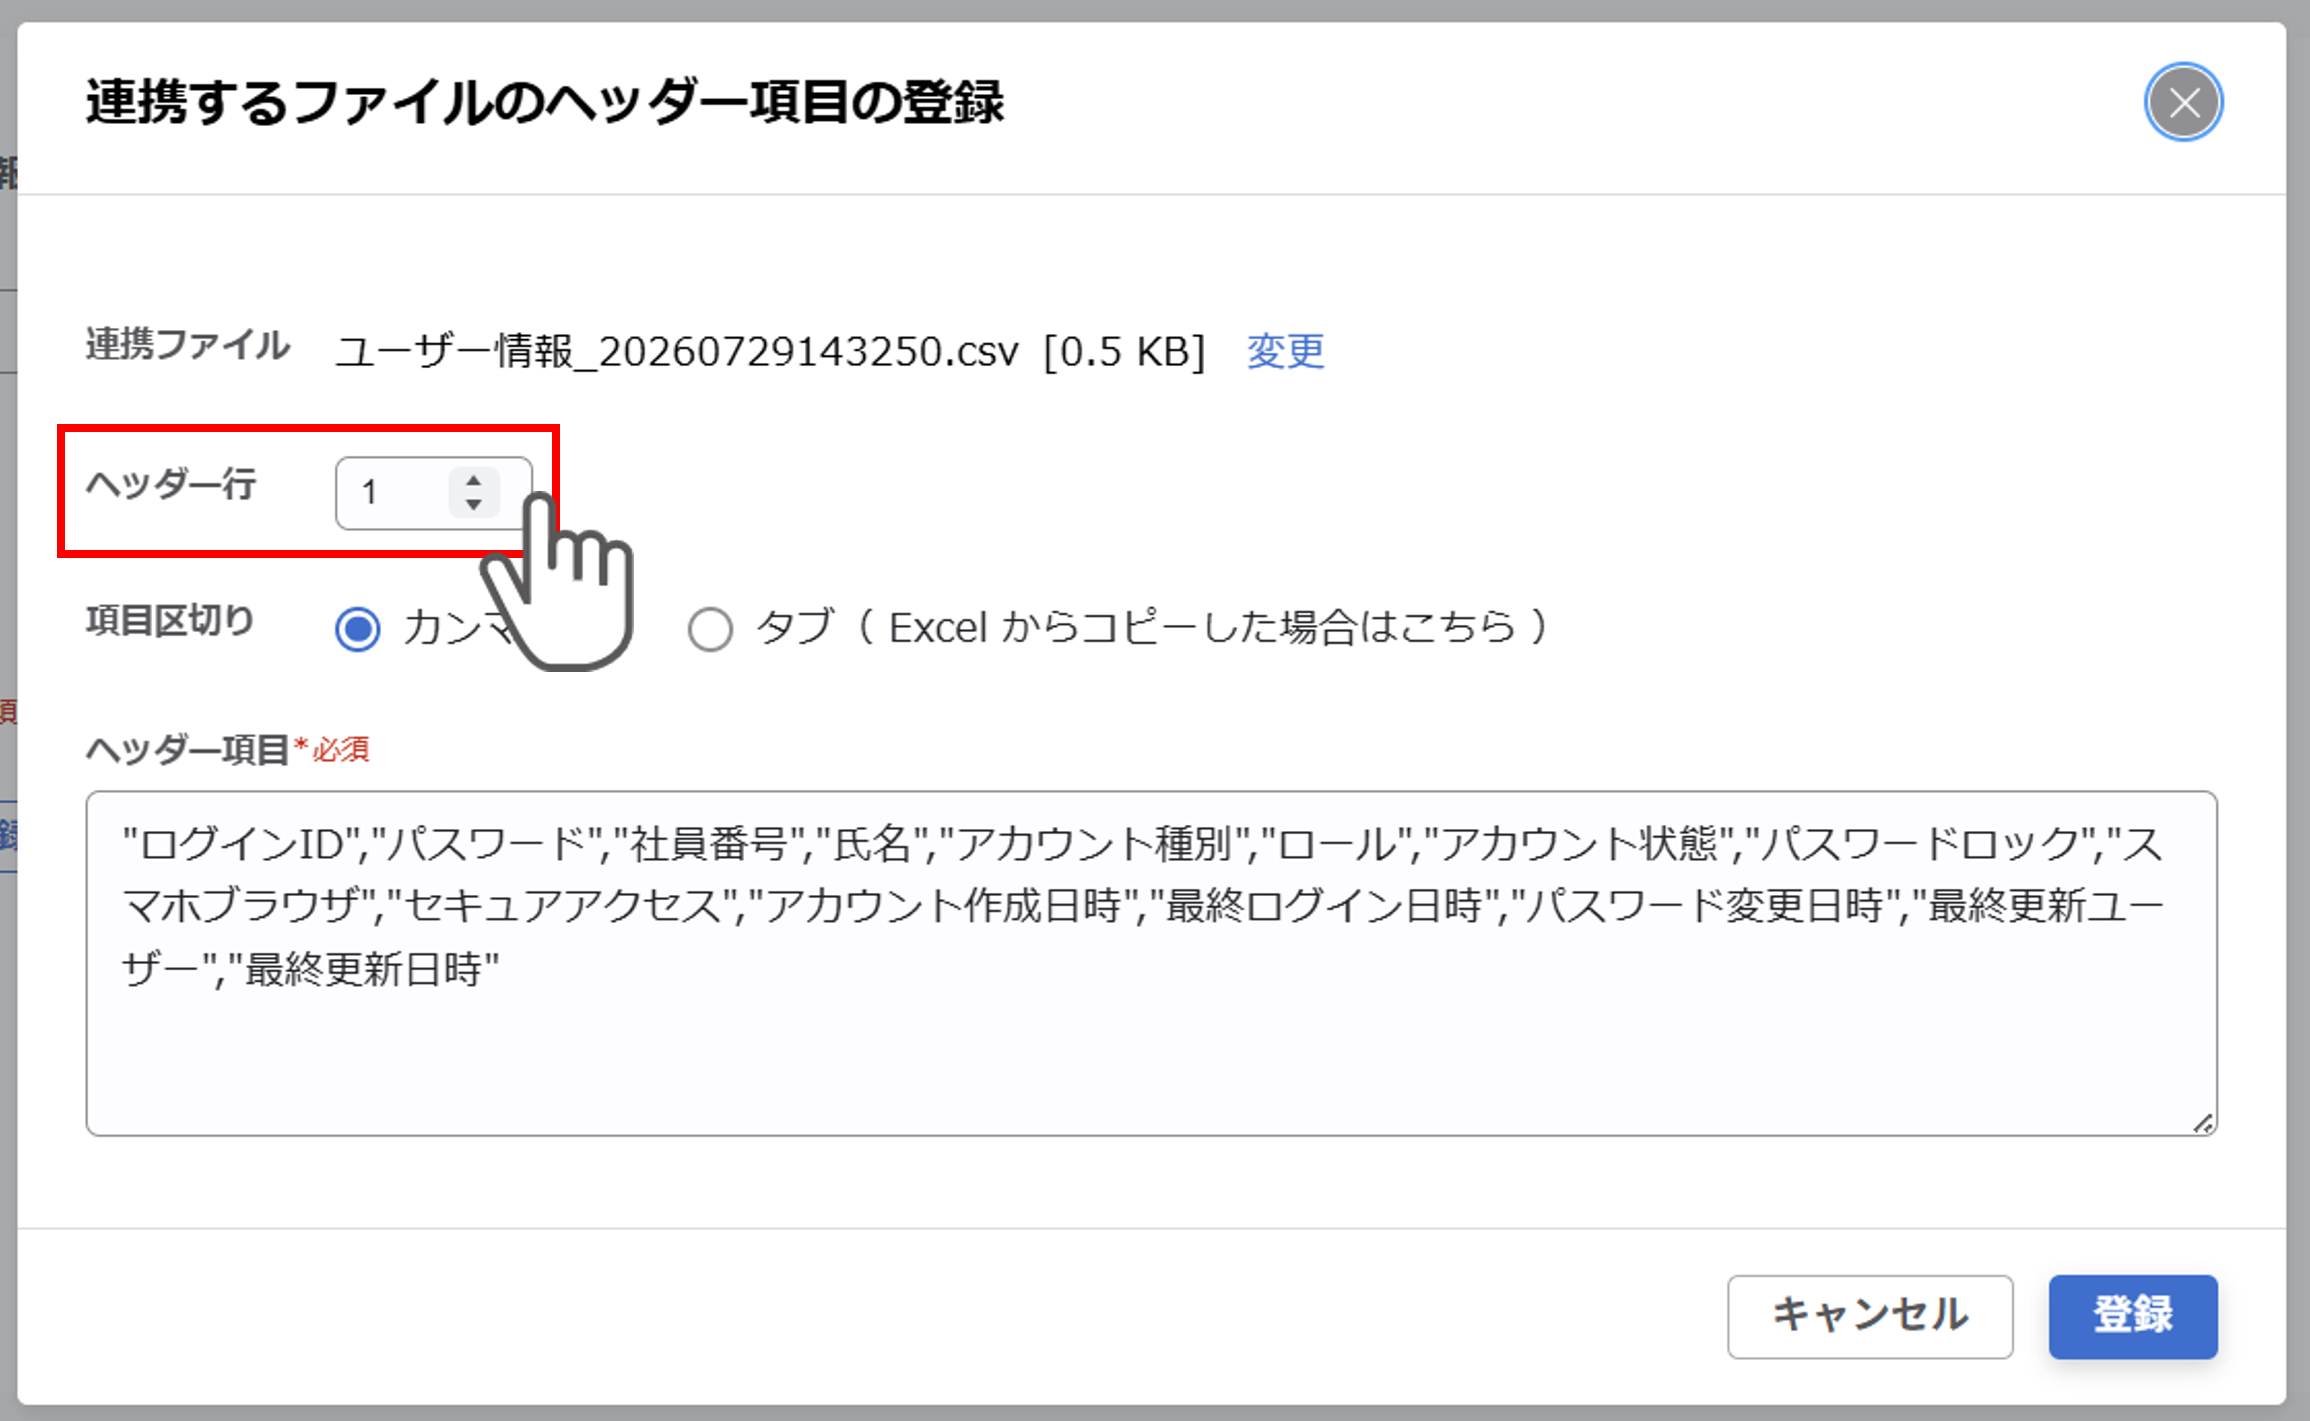Click inside the ヘッダー項目 text area

point(1151,963)
